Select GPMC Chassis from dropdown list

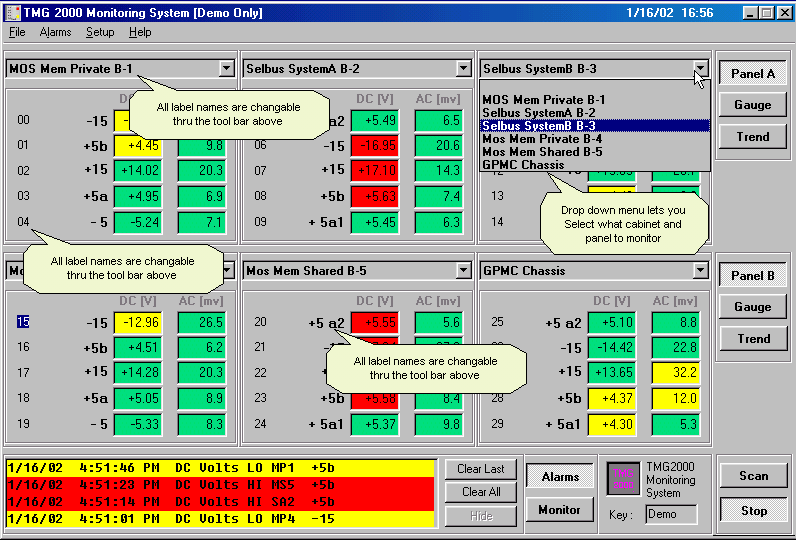coord(523,165)
